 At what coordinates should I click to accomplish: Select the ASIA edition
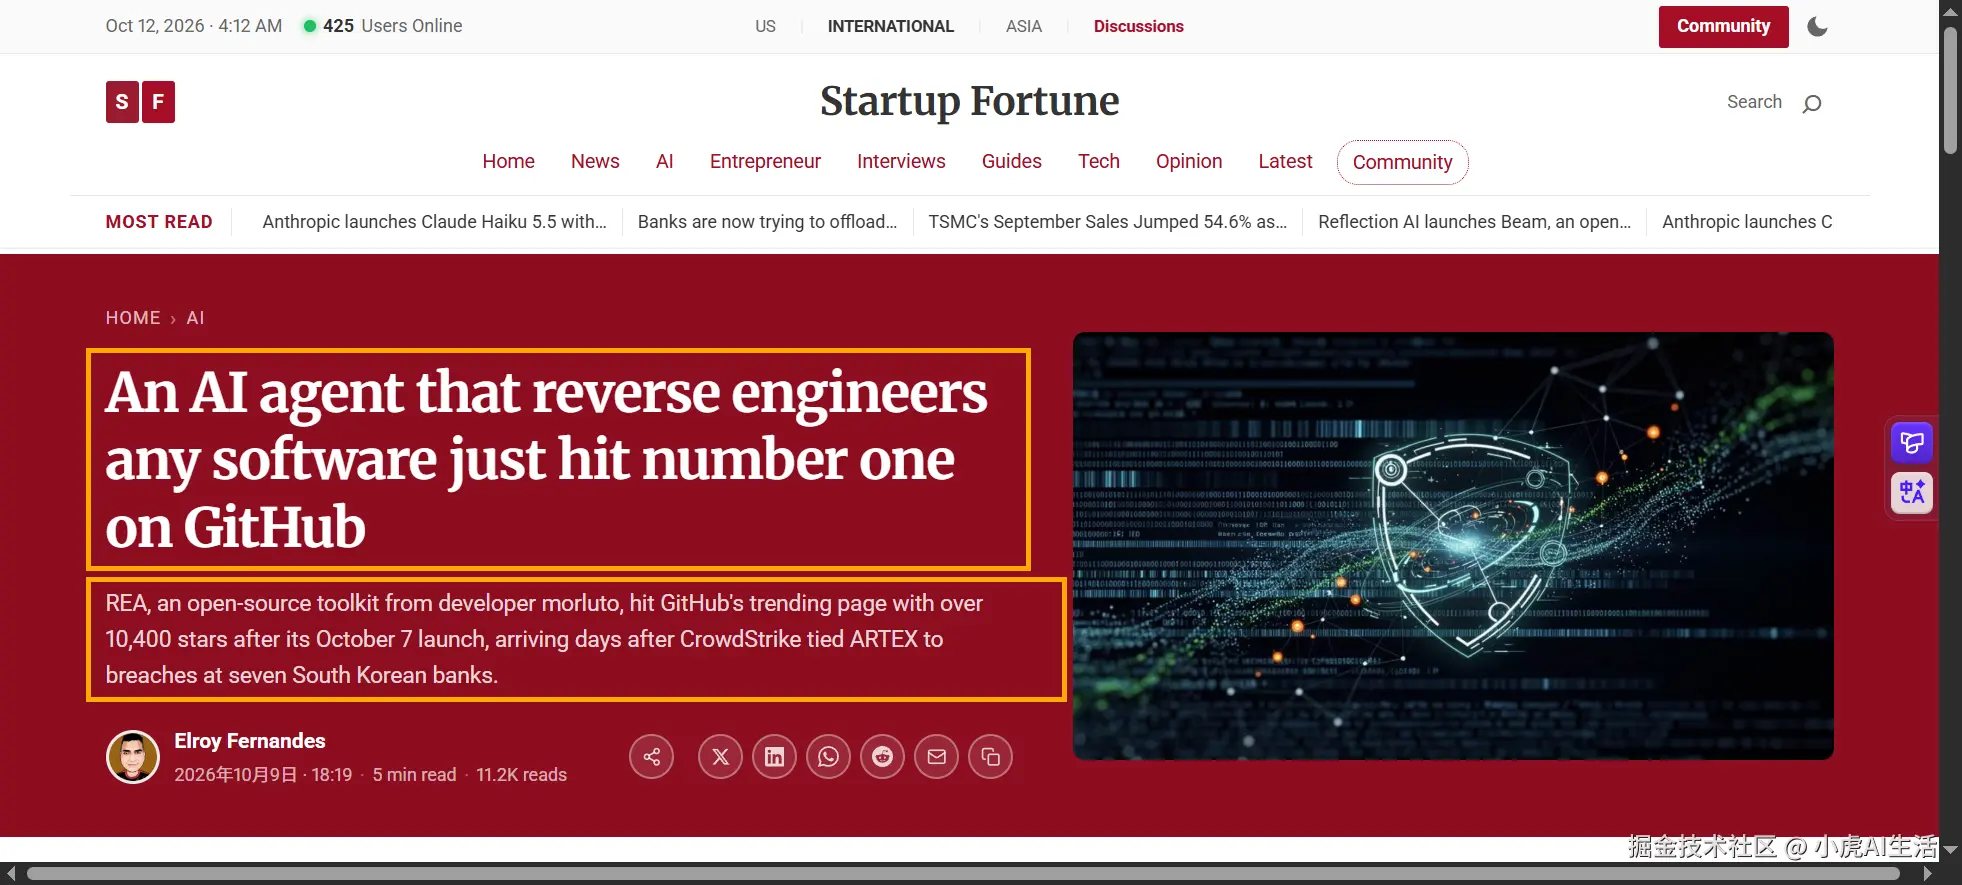(x=1023, y=27)
